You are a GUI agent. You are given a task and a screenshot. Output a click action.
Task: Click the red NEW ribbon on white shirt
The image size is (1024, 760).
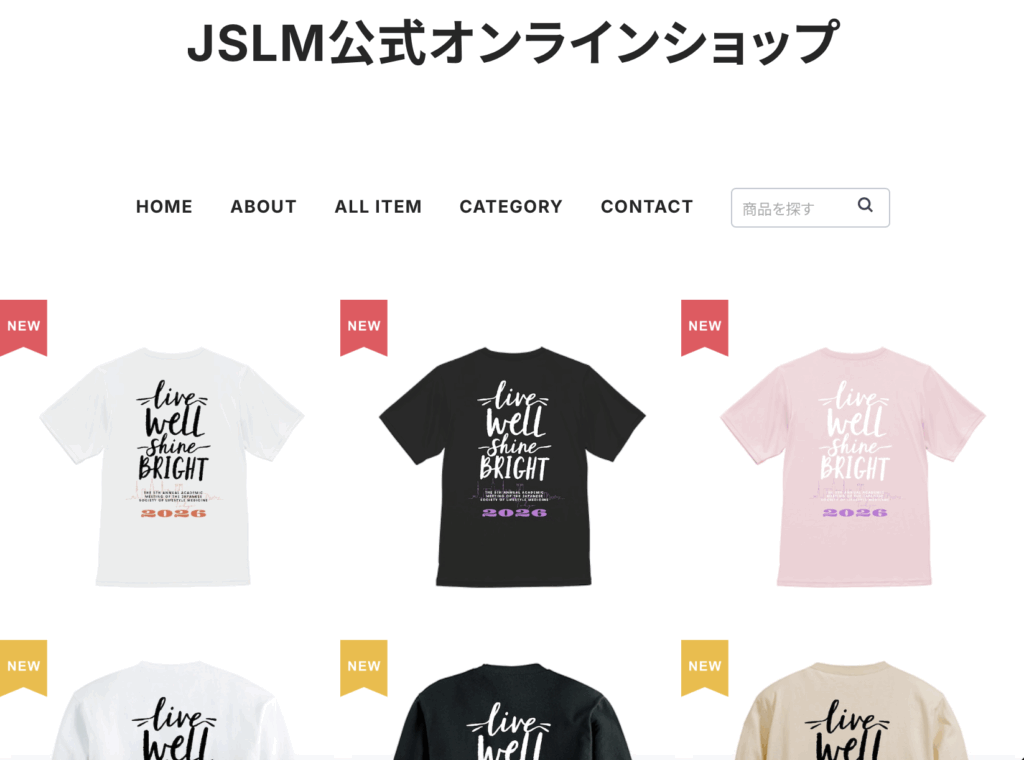click(x=24, y=328)
